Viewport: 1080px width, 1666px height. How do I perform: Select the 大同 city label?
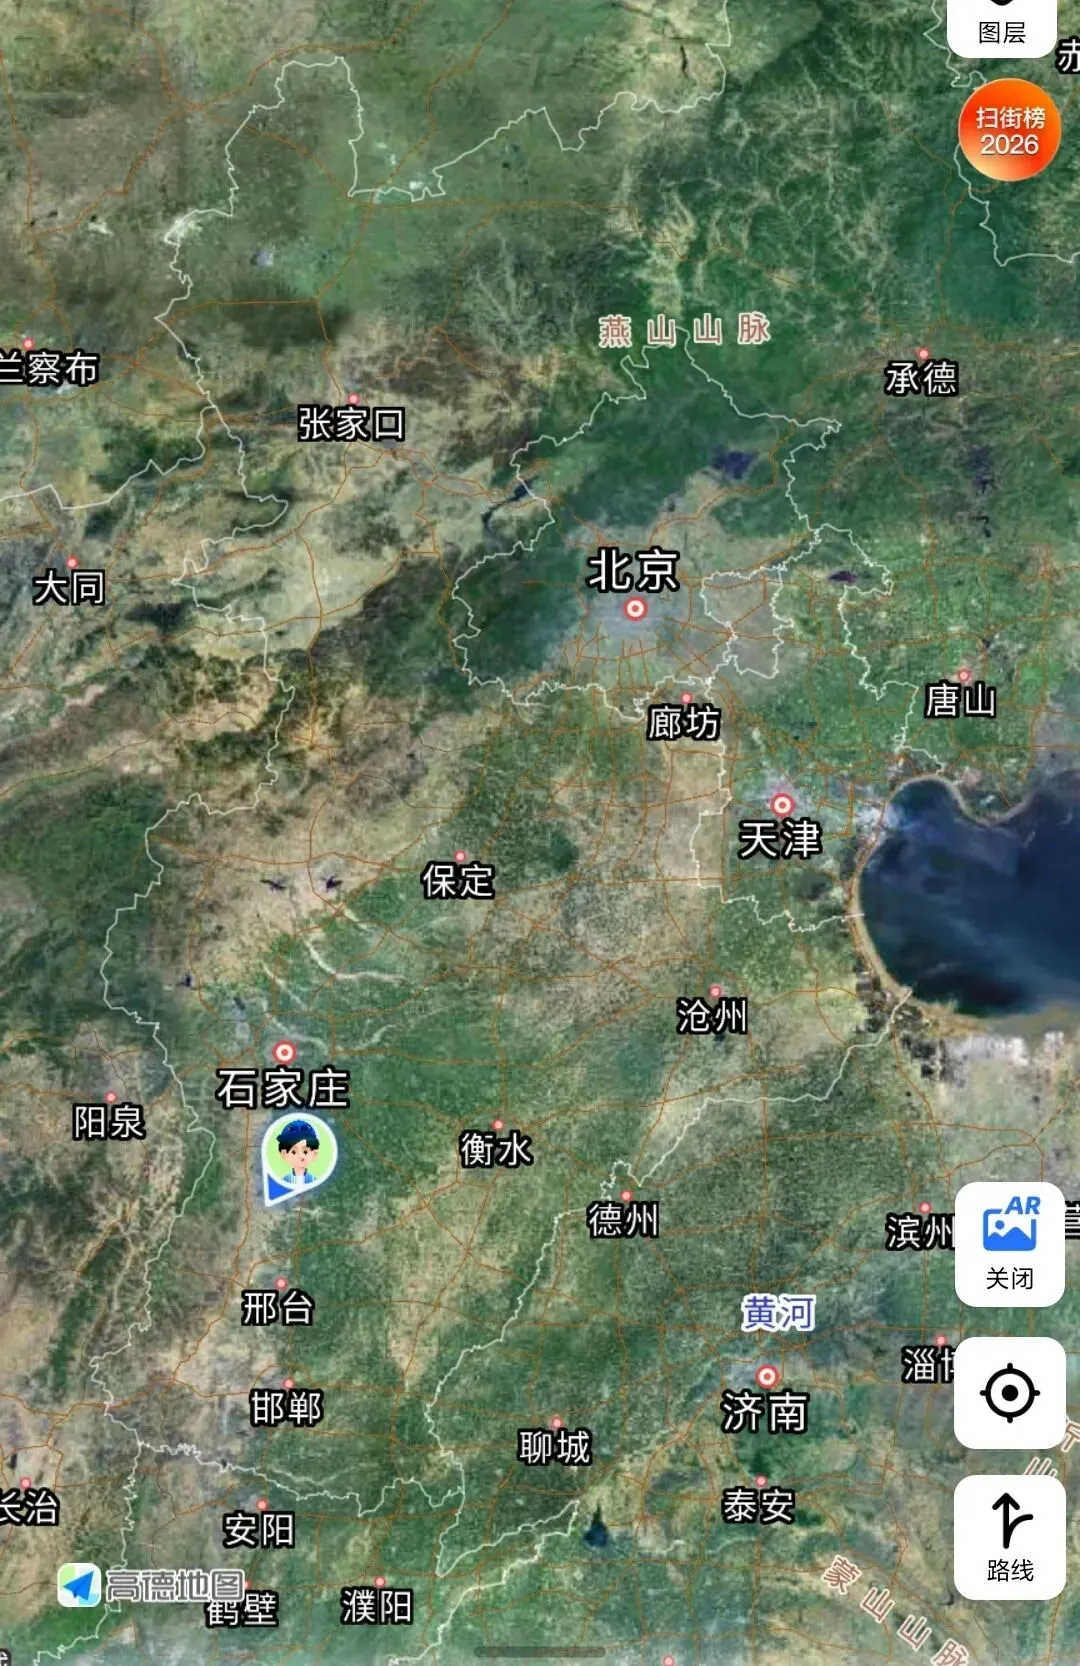click(x=69, y=587)
